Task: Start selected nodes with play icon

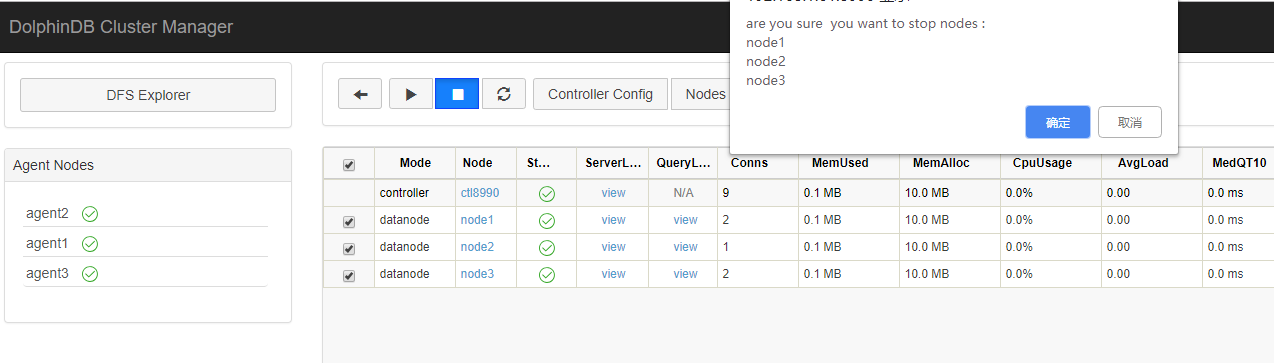Action: [411, 94]
